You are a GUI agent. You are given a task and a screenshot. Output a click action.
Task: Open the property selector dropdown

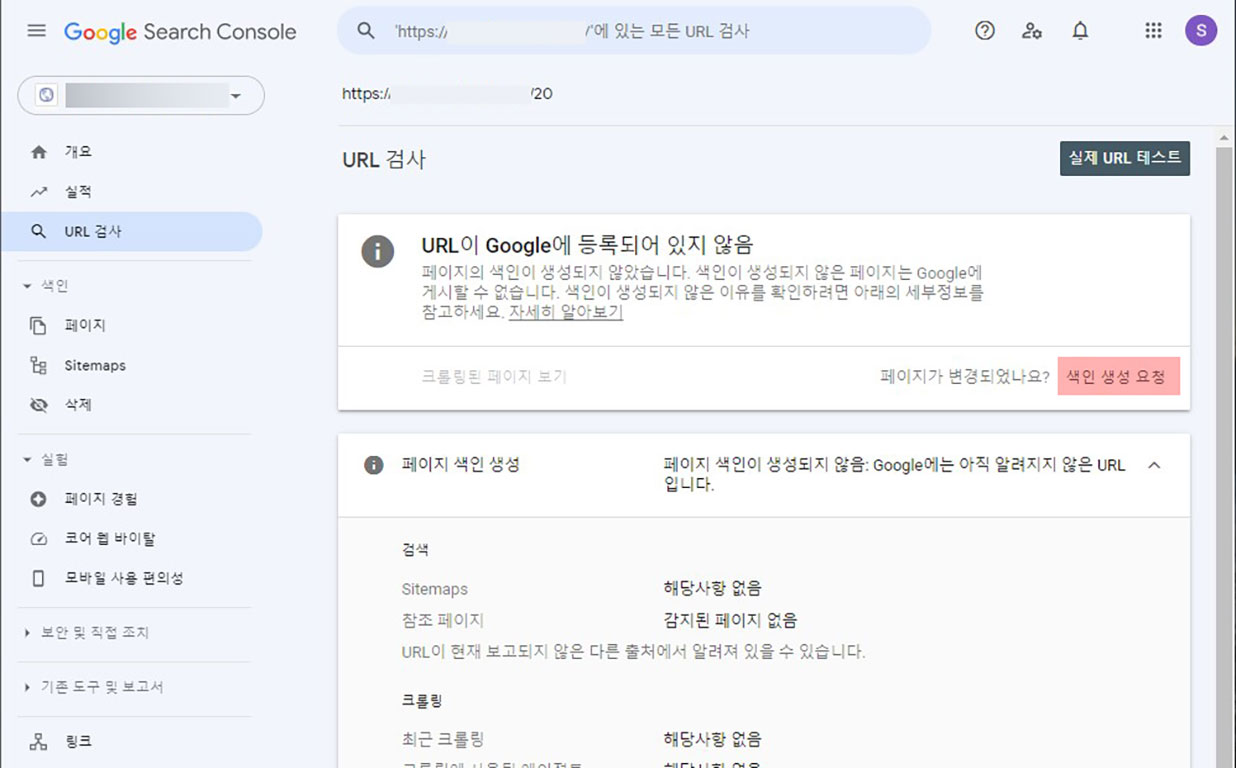tap(141, 96)
